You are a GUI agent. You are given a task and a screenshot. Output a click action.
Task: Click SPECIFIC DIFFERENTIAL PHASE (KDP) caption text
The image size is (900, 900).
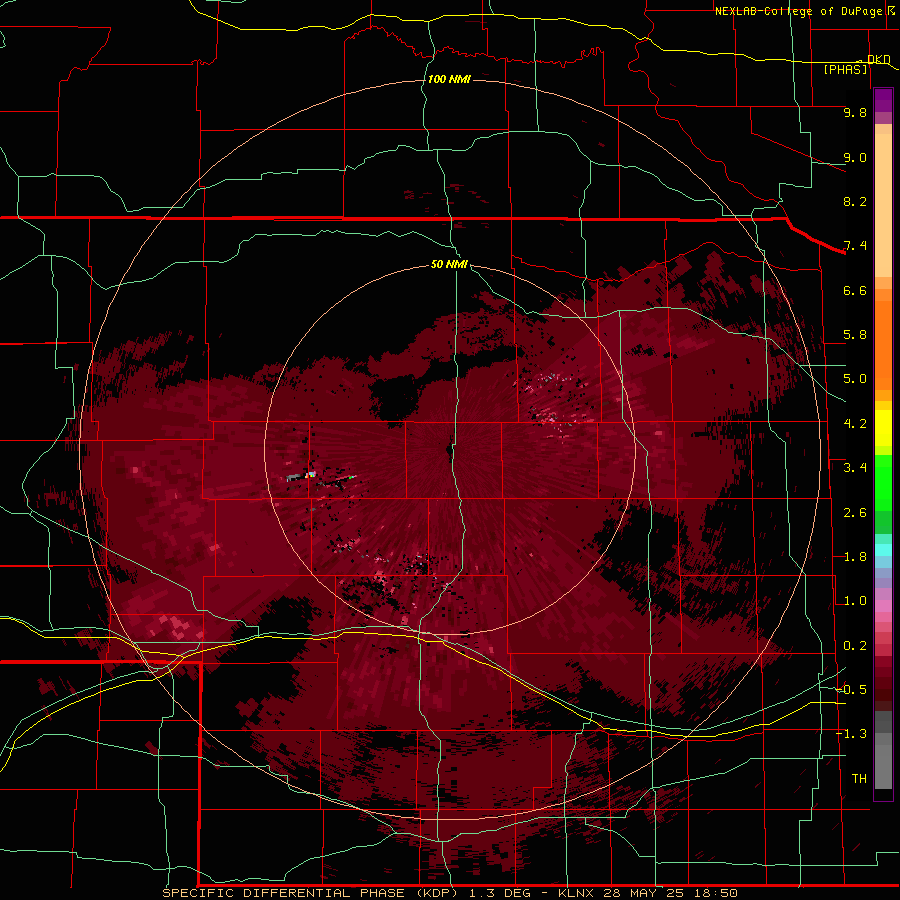coord(312,893)
